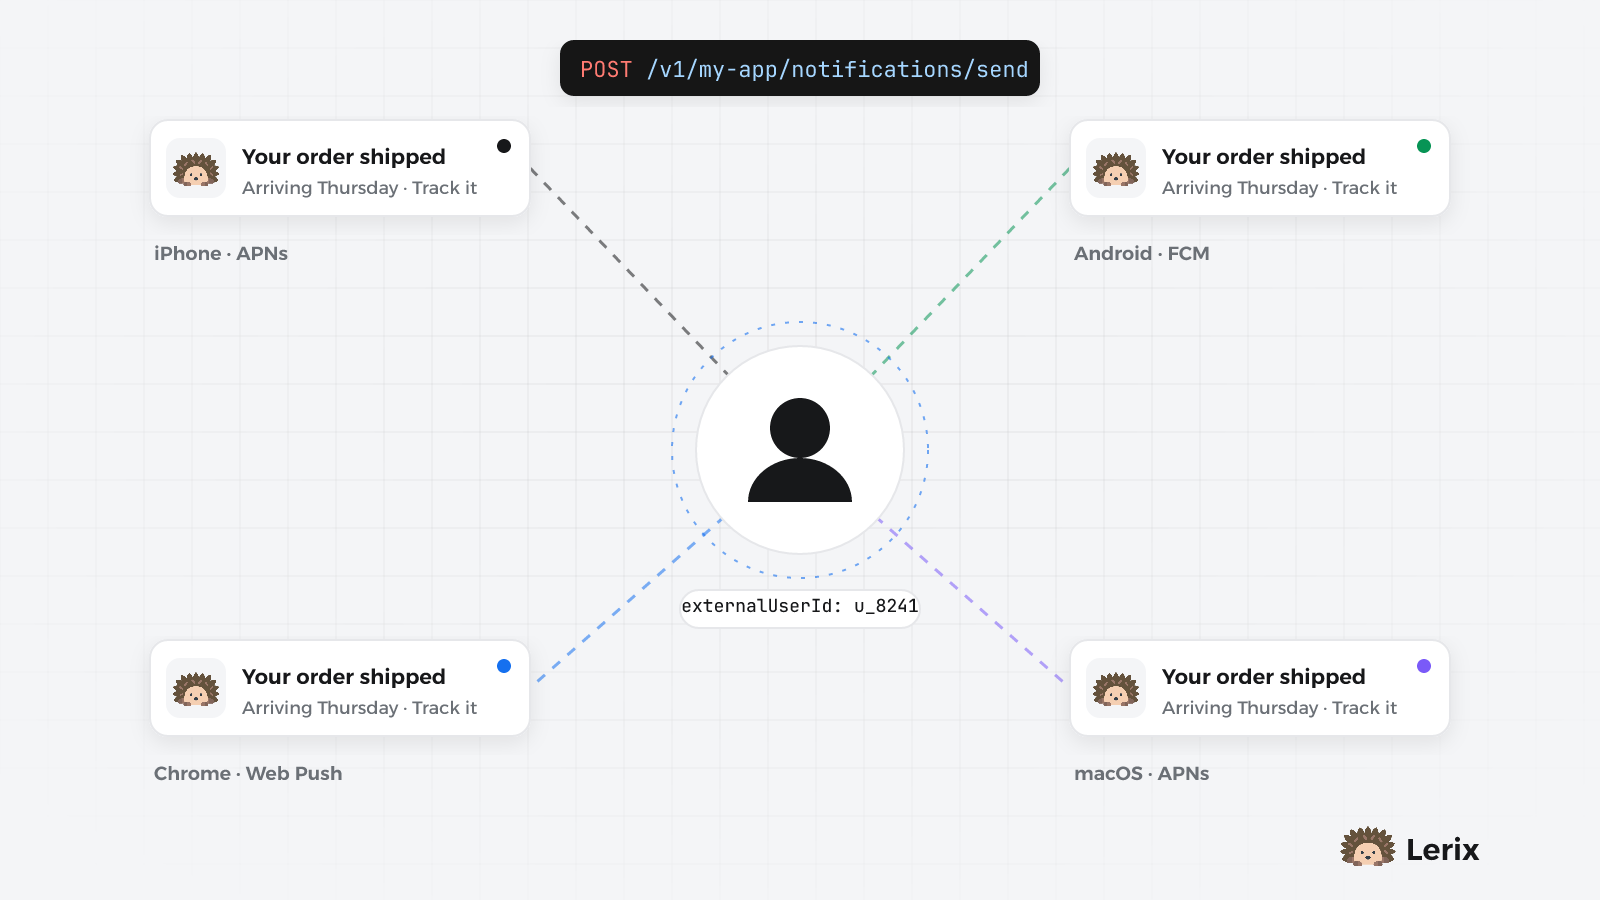Click the hedgehog icon in the macOS notification card

pyautogui.click(x=1116, y=688)
